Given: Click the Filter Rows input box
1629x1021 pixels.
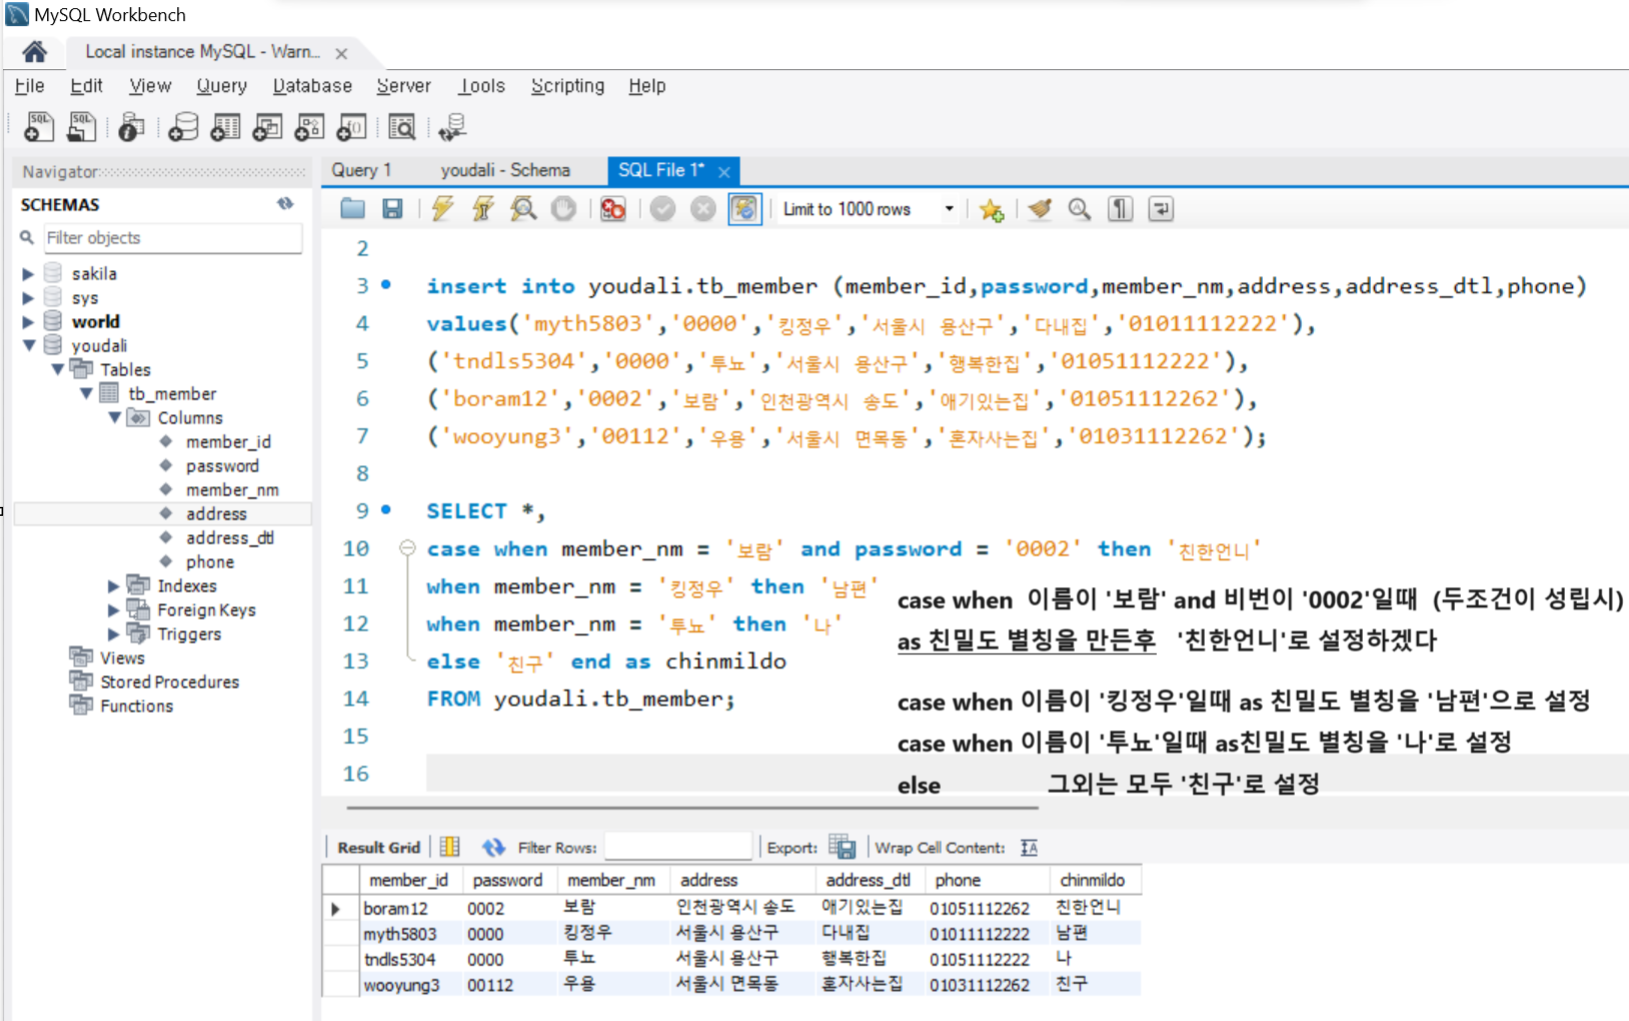Looking at the screenshot, I should coord(678,847).
